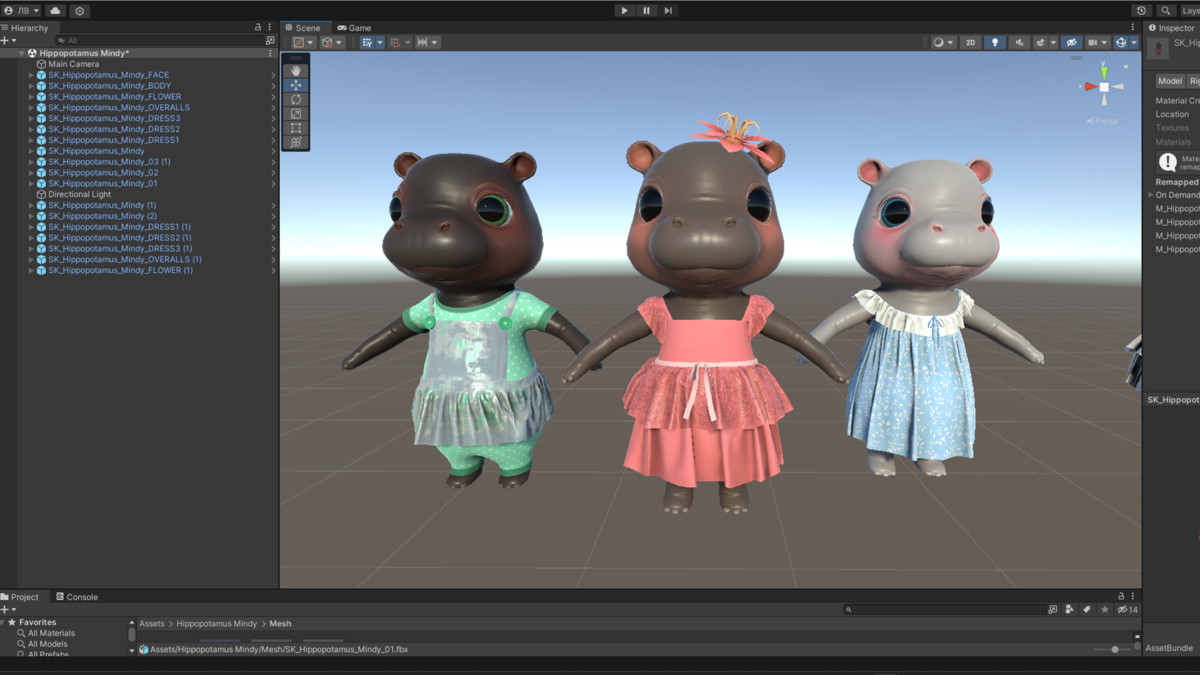
Task: Select the Scale tool
Action: 296,114
